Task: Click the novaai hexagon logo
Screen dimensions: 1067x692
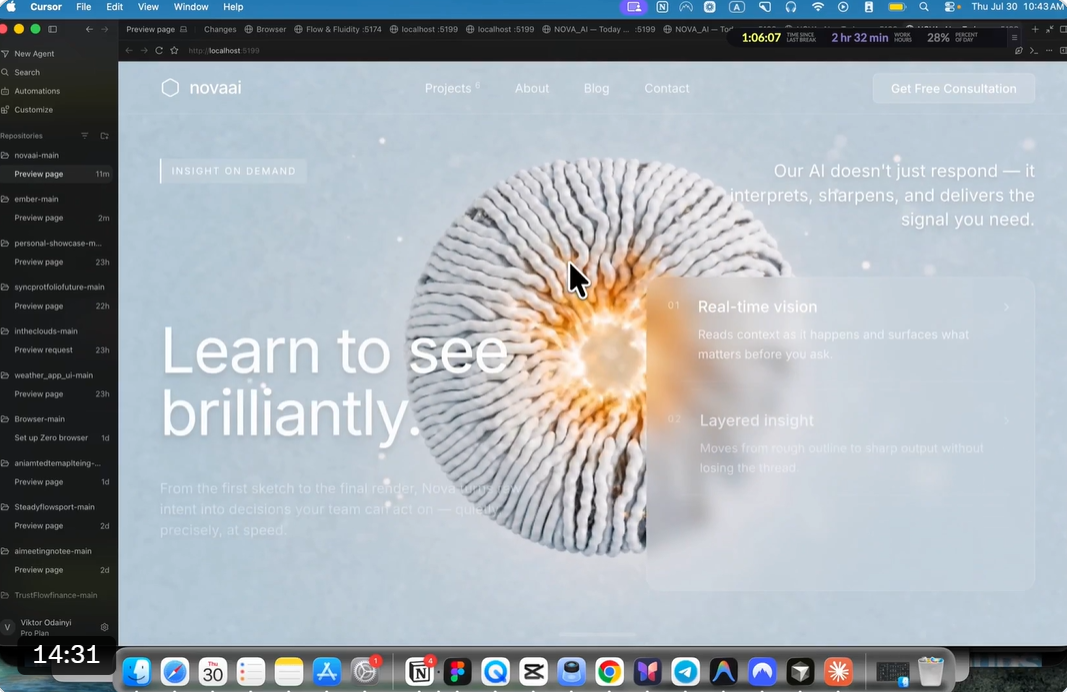Action: [x=170, y=88]
